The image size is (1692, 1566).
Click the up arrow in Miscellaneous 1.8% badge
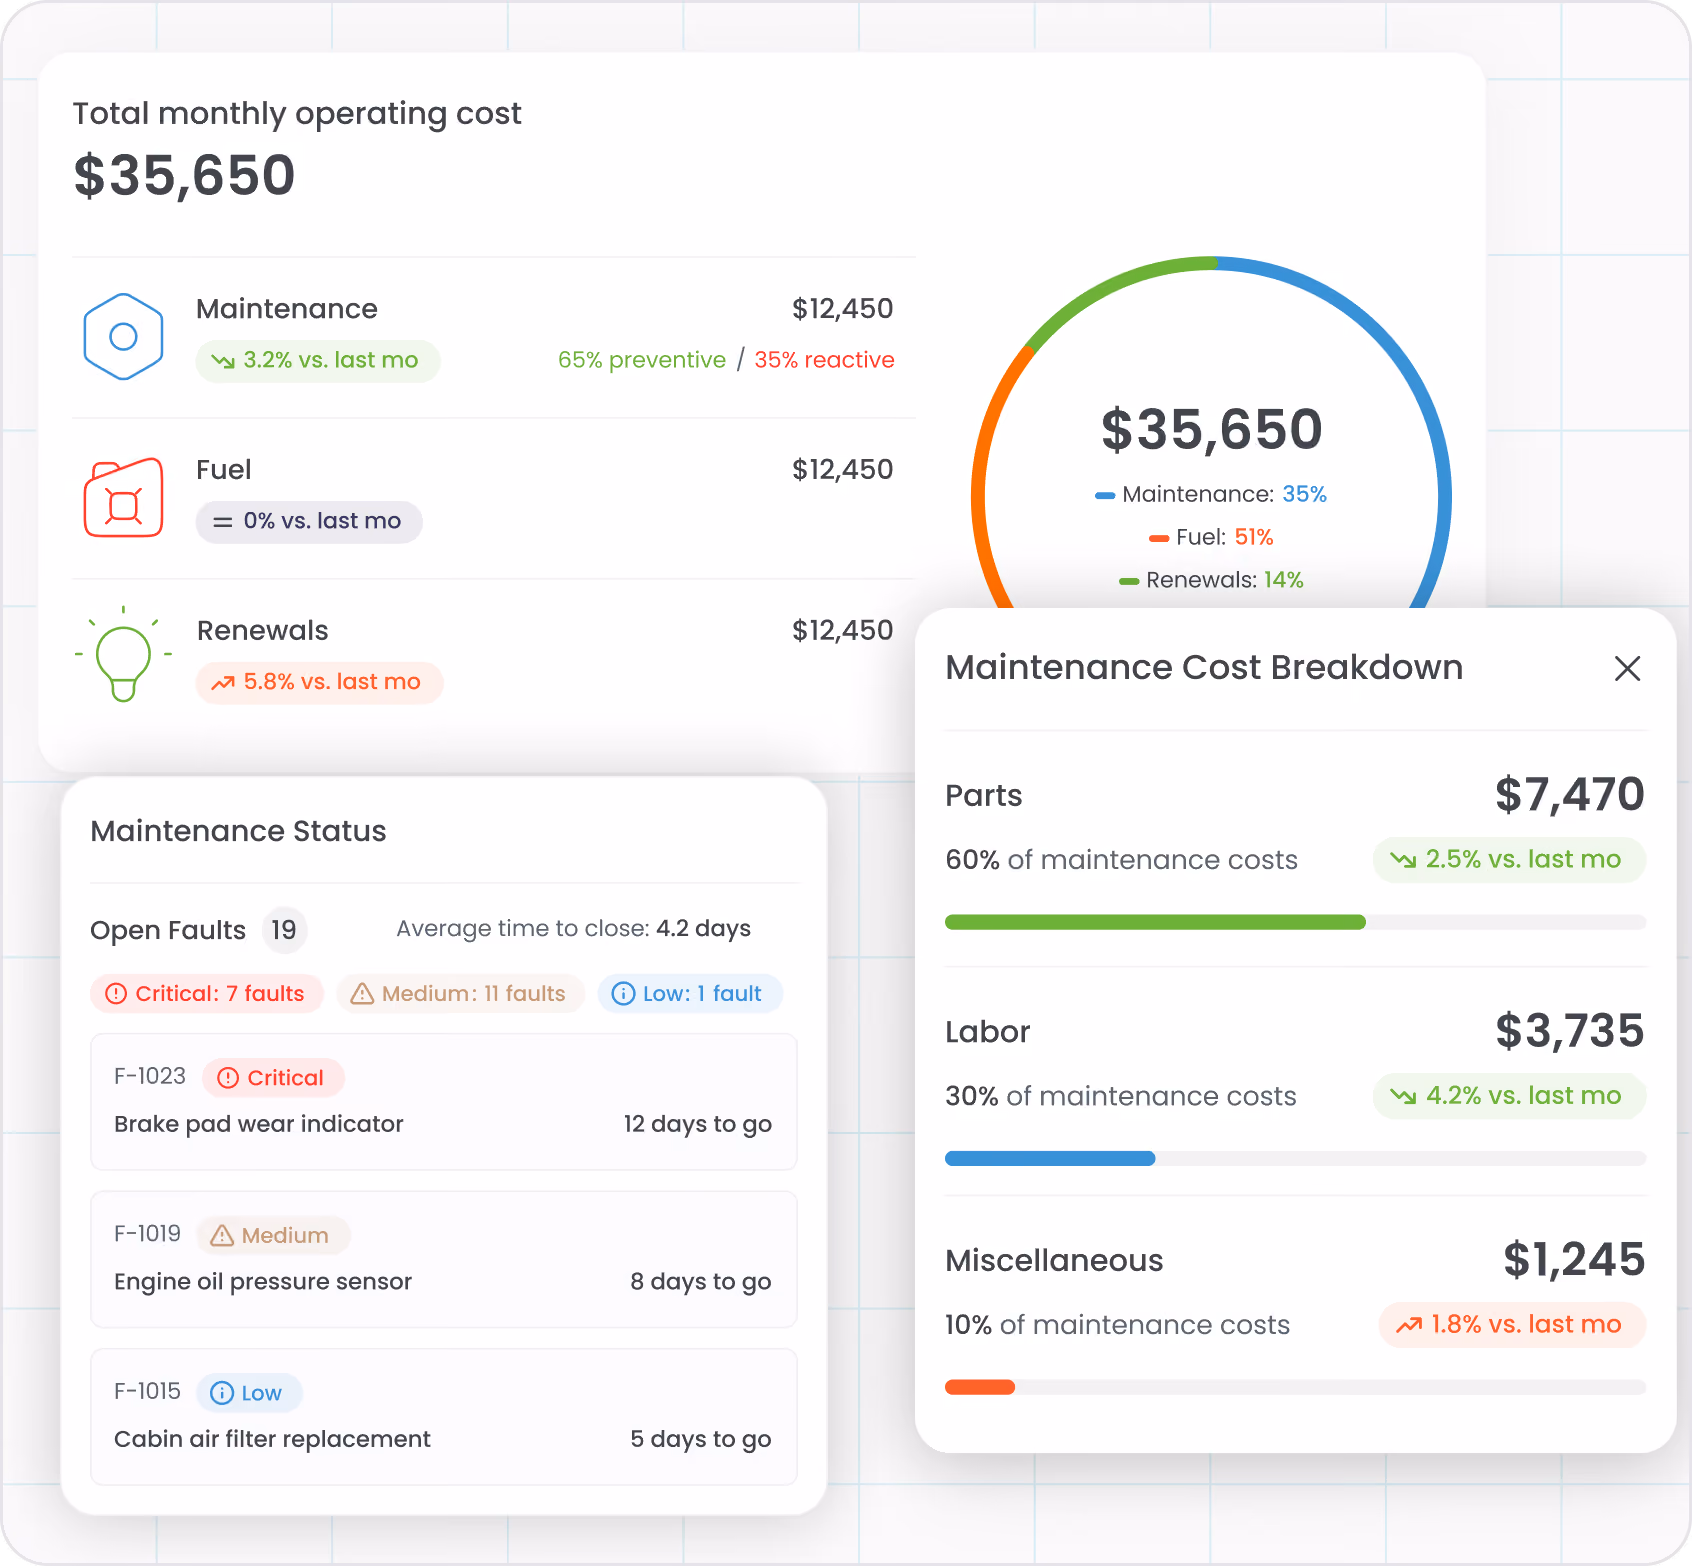point(1409,1325)
